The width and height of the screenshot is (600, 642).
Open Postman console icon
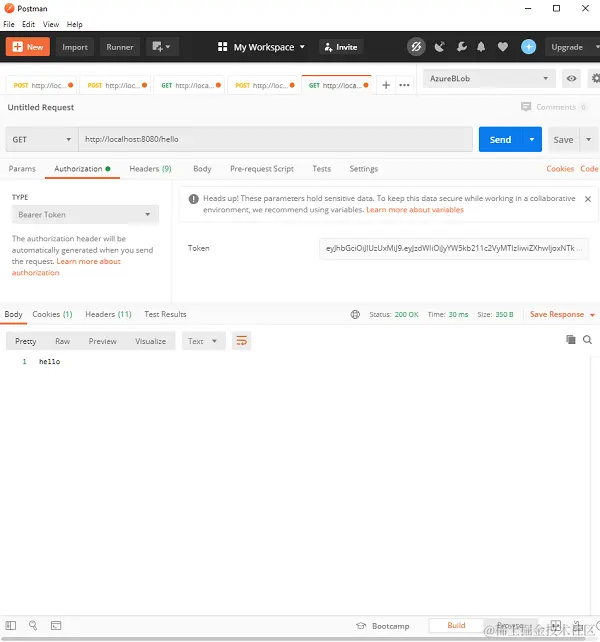[56, 625]
